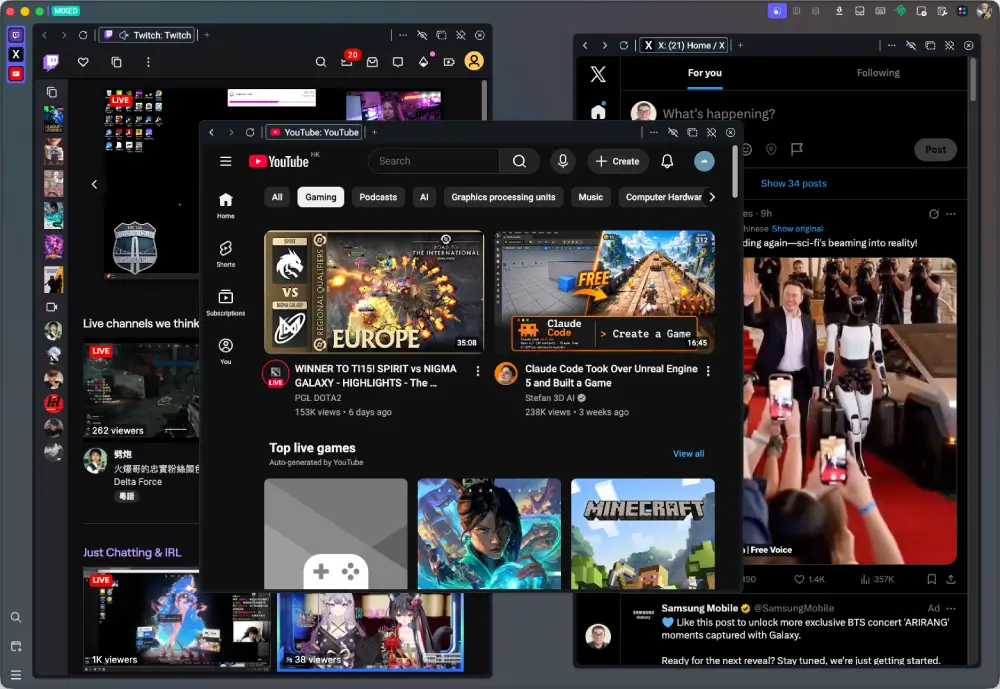Viewport: 1000px width, 689px height.
Task: Open Subscriptions in the YouTube sidebar
Action: click(x=226, y=302)
